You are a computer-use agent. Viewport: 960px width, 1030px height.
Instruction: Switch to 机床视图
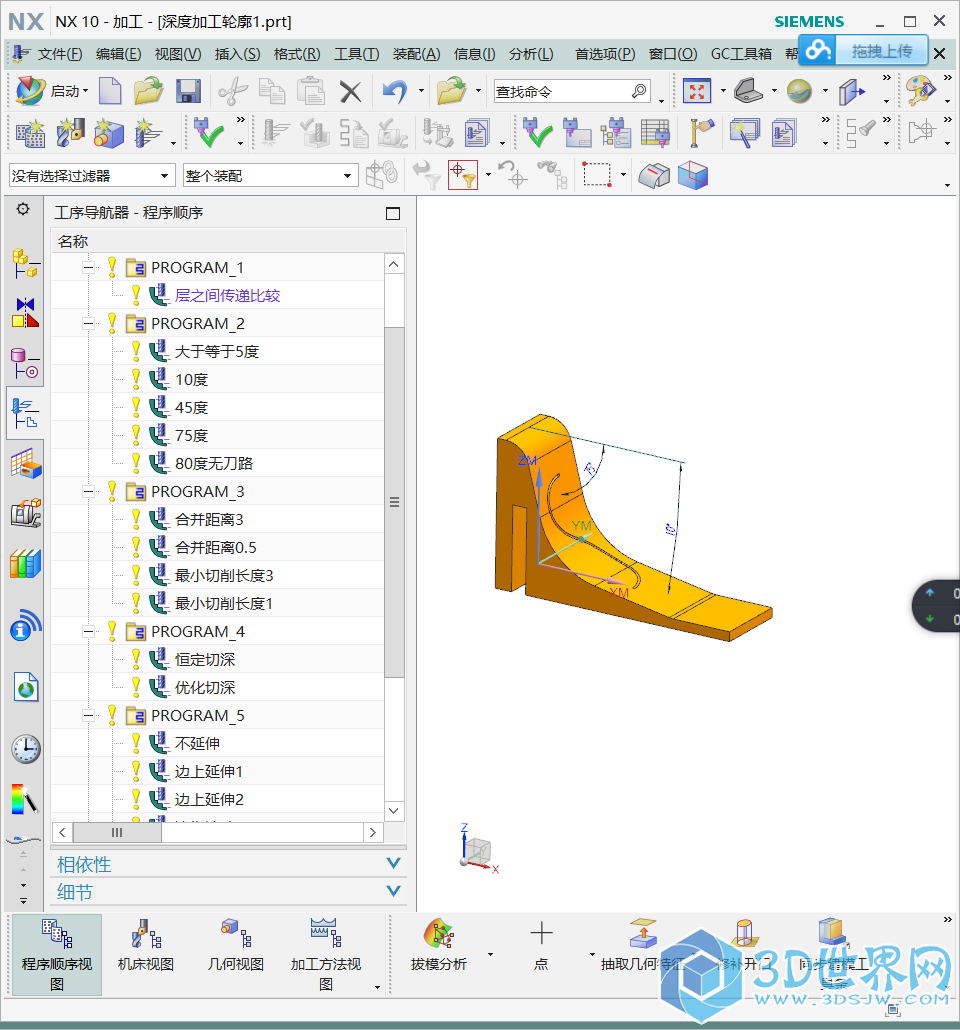(x=146, y=947)
